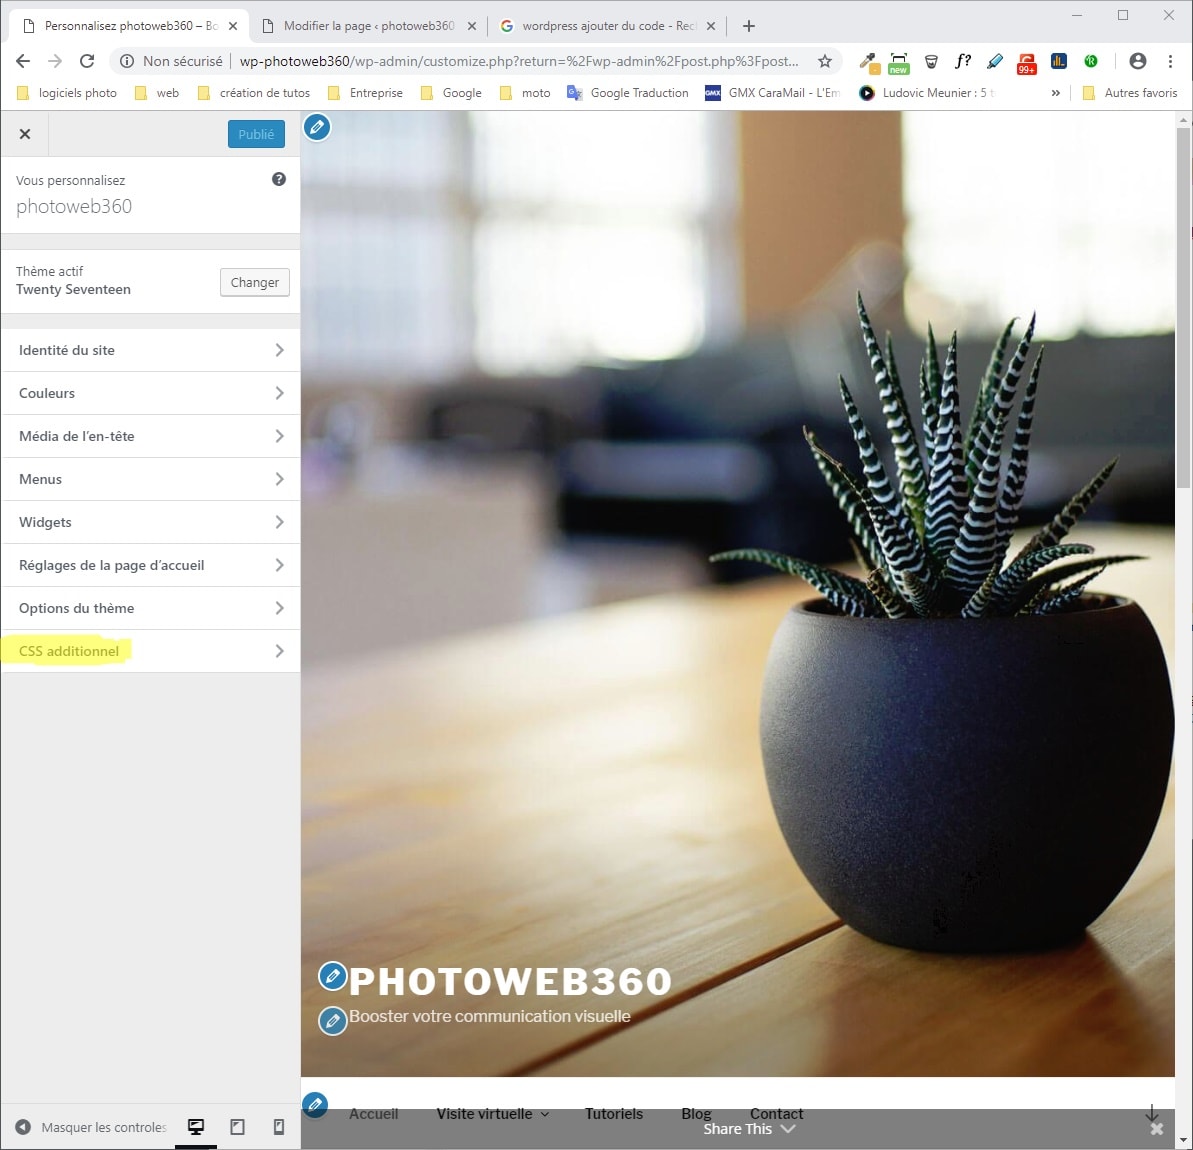Expand the Couleurs section
1193x1150 pixels.
click(151, 393)
